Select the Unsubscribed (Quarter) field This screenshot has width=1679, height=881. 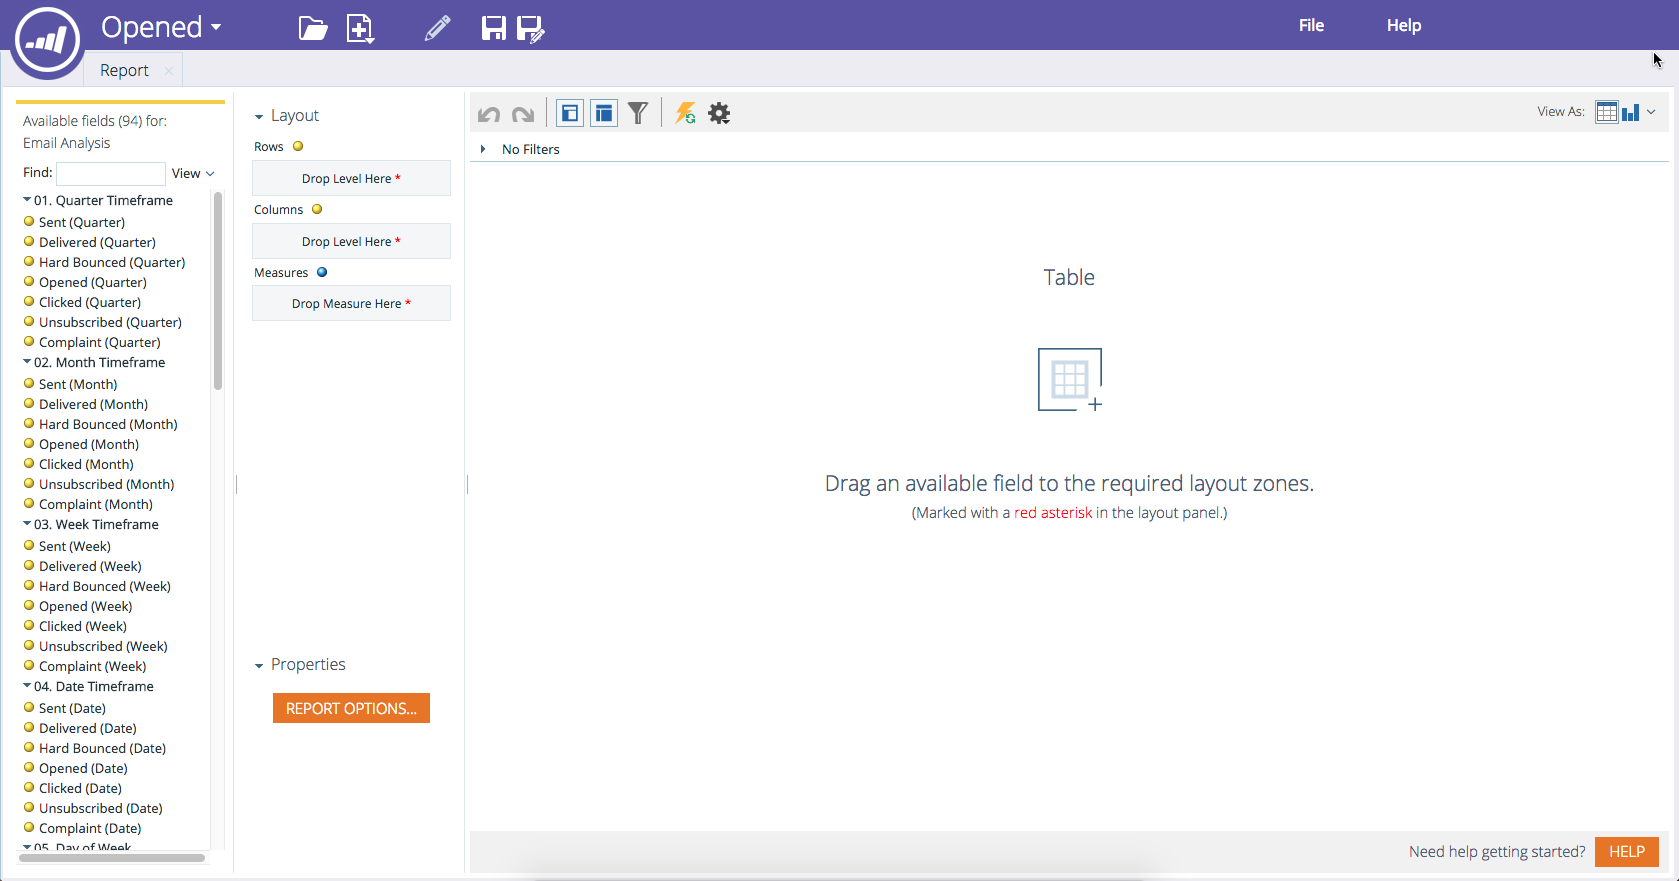pos(110,322)
